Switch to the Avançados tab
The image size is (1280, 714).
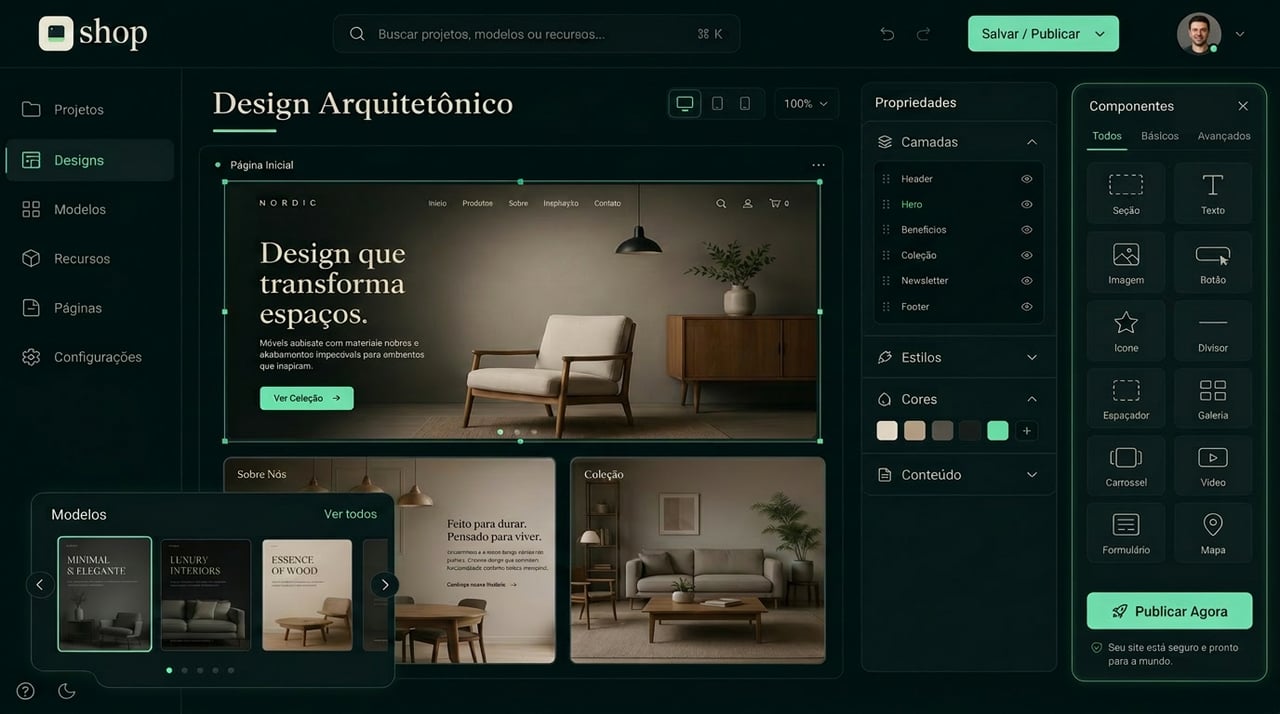click(1224, 136)
